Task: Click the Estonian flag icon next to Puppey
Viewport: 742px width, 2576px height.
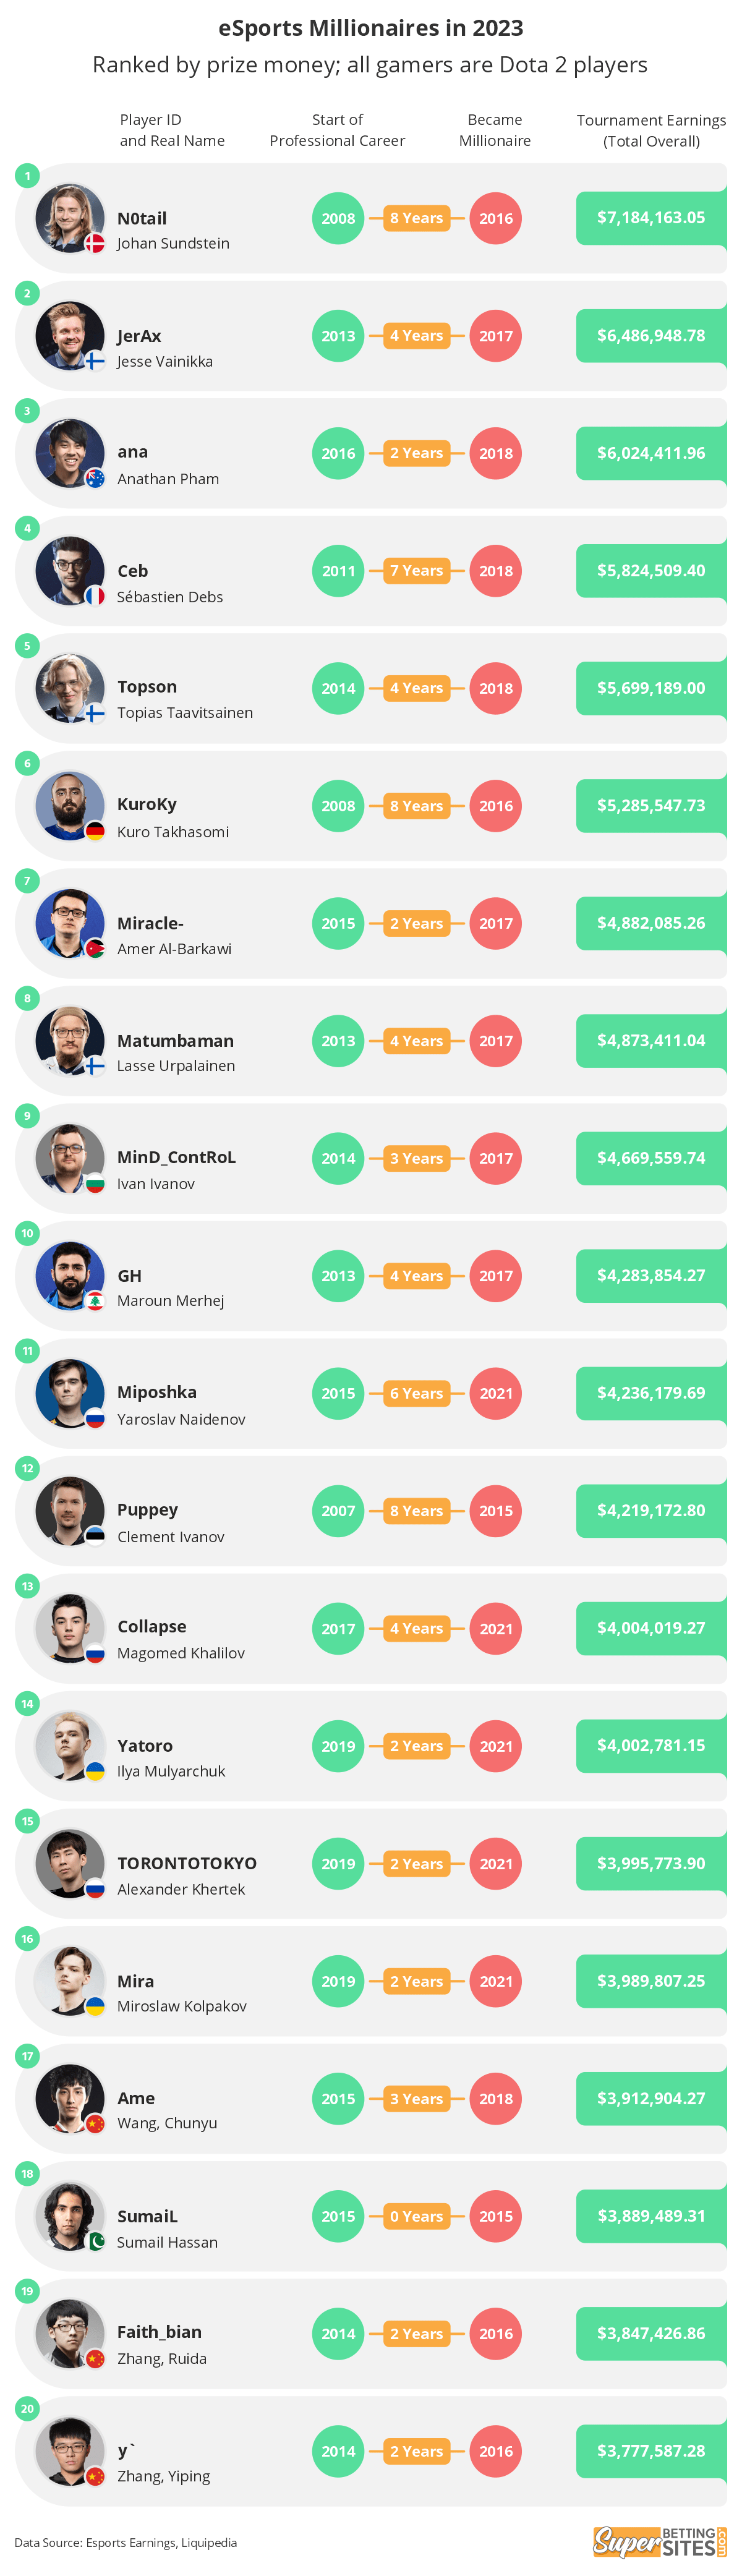Action: (95, 1535)
